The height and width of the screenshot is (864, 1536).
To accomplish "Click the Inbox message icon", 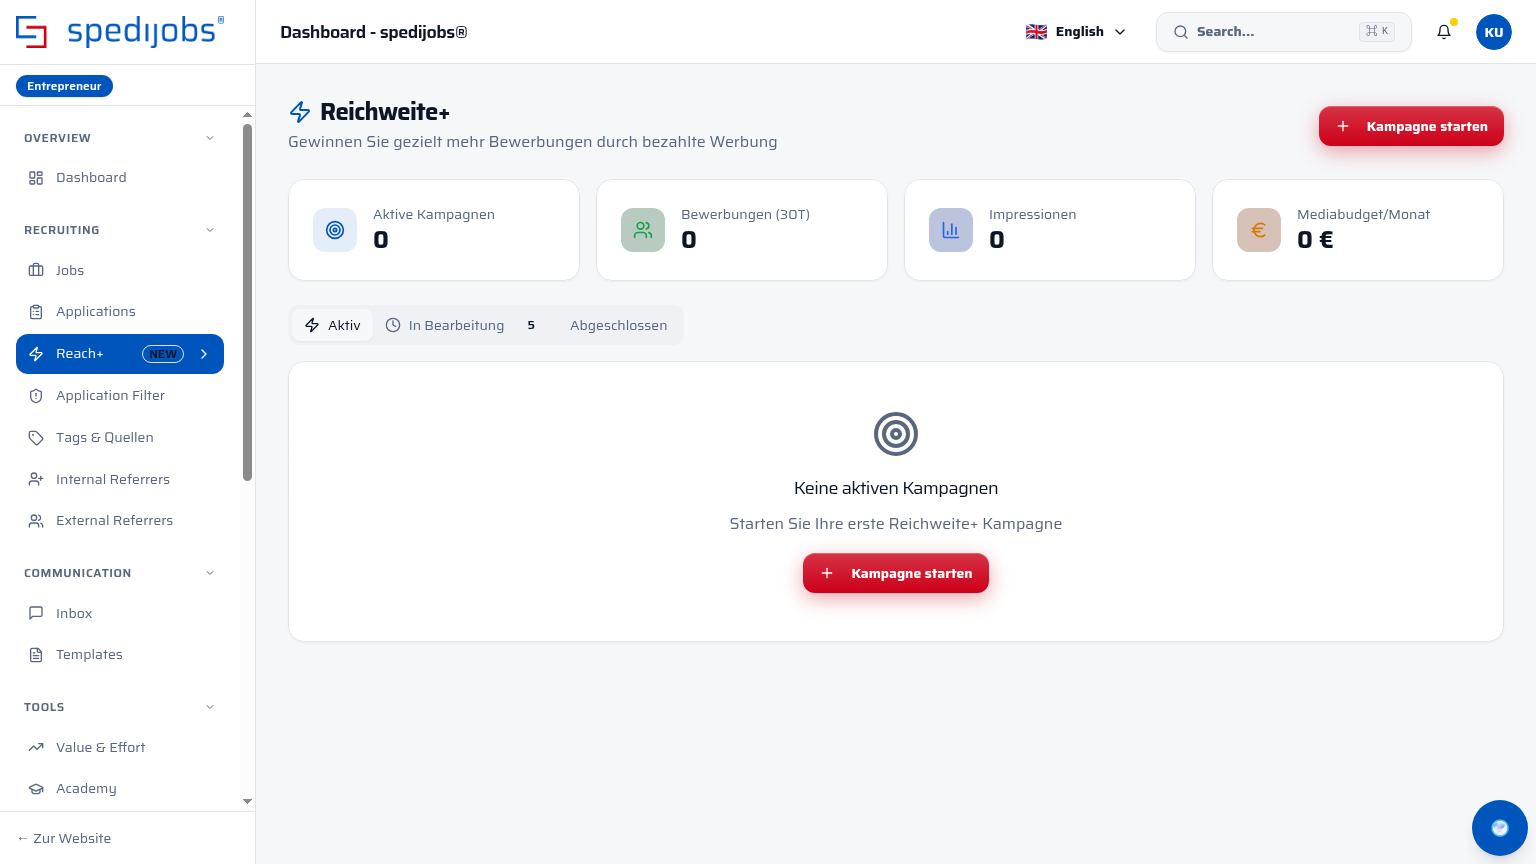I will click(x=36, y=613).
